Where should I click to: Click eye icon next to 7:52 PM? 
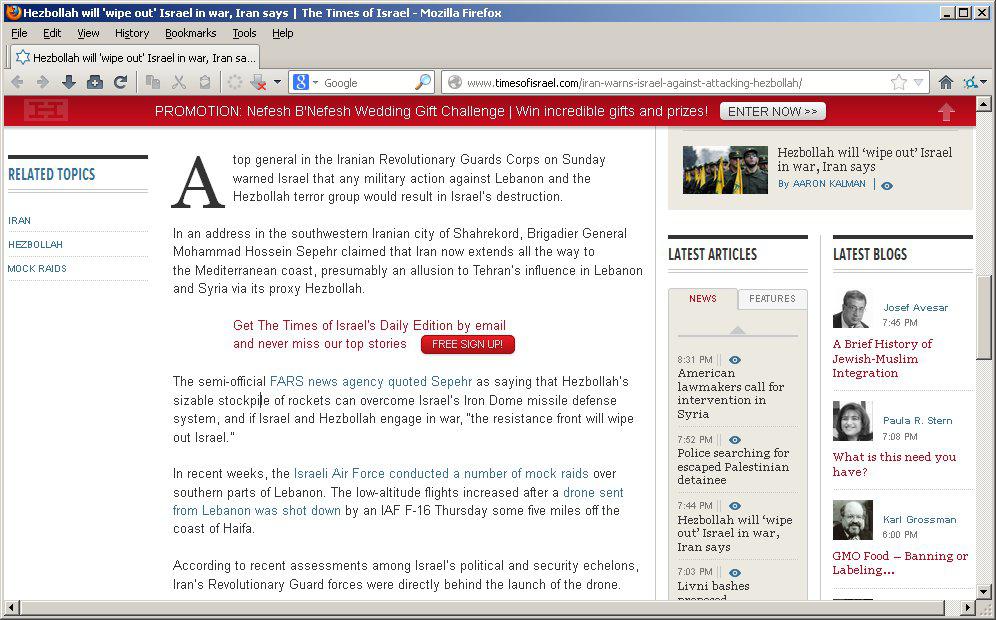click(x=735, y=440)
